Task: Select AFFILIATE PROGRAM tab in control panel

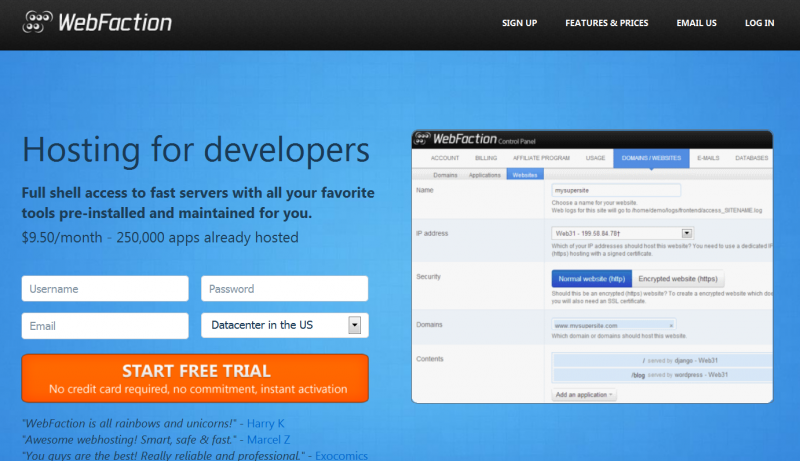Action: pos(541,158)
